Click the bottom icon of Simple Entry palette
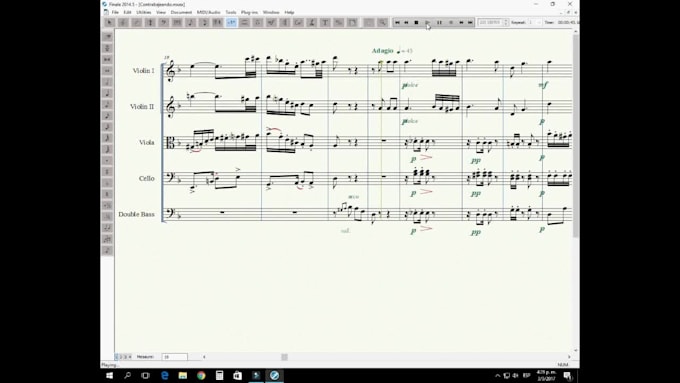The height and width of the screenshot is (383, 680). pos(107,250)
